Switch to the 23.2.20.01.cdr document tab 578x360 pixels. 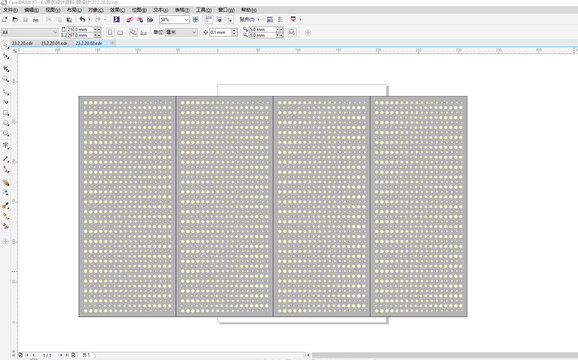click(54, 43)
